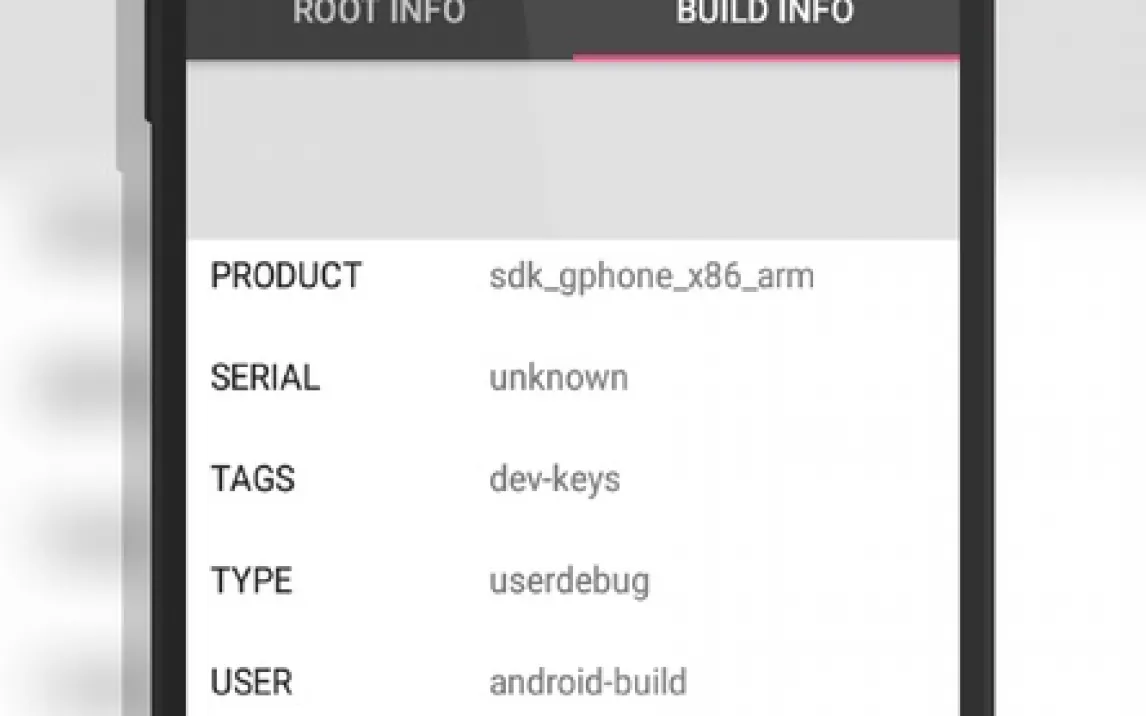Image resolution: width=1146 pixels, height=716 pixels.
Task: Click the TAGS label
Action: pyautogui.click(x=253, y=479)
